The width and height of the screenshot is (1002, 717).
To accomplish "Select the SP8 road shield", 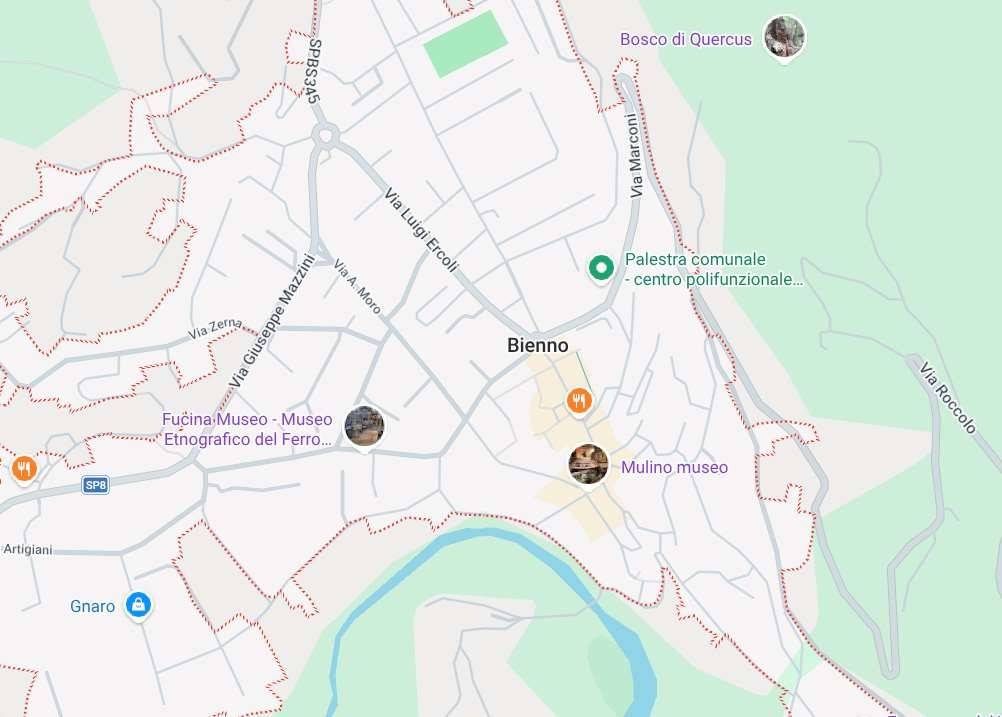I will click(x=95, y=485).
